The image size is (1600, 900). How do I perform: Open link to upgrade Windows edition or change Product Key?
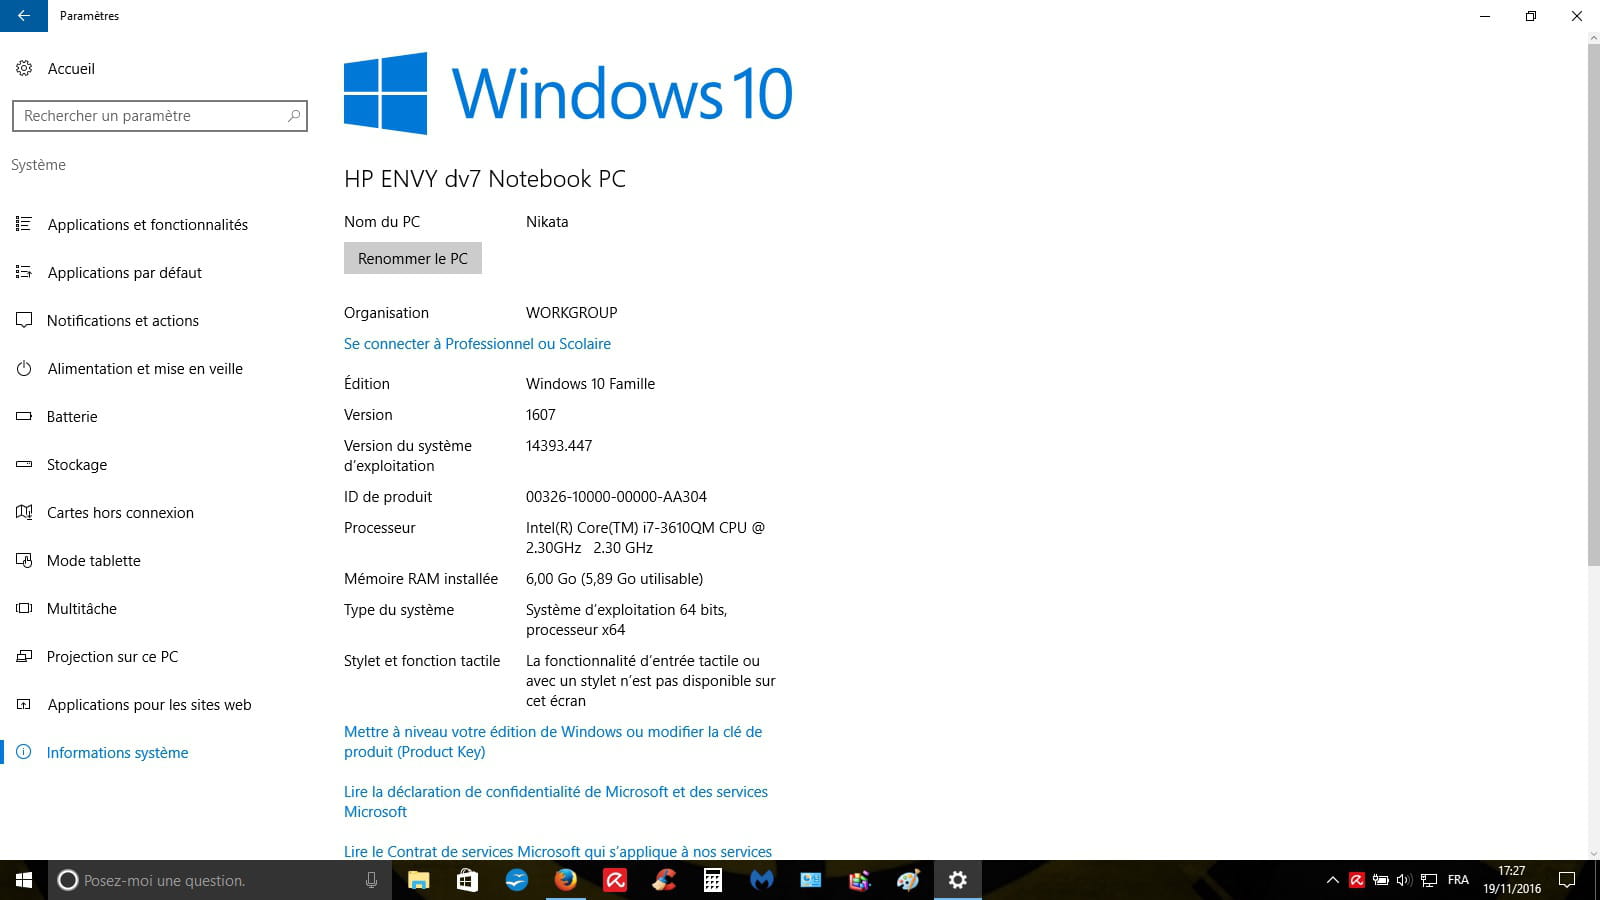click(553, 742)
